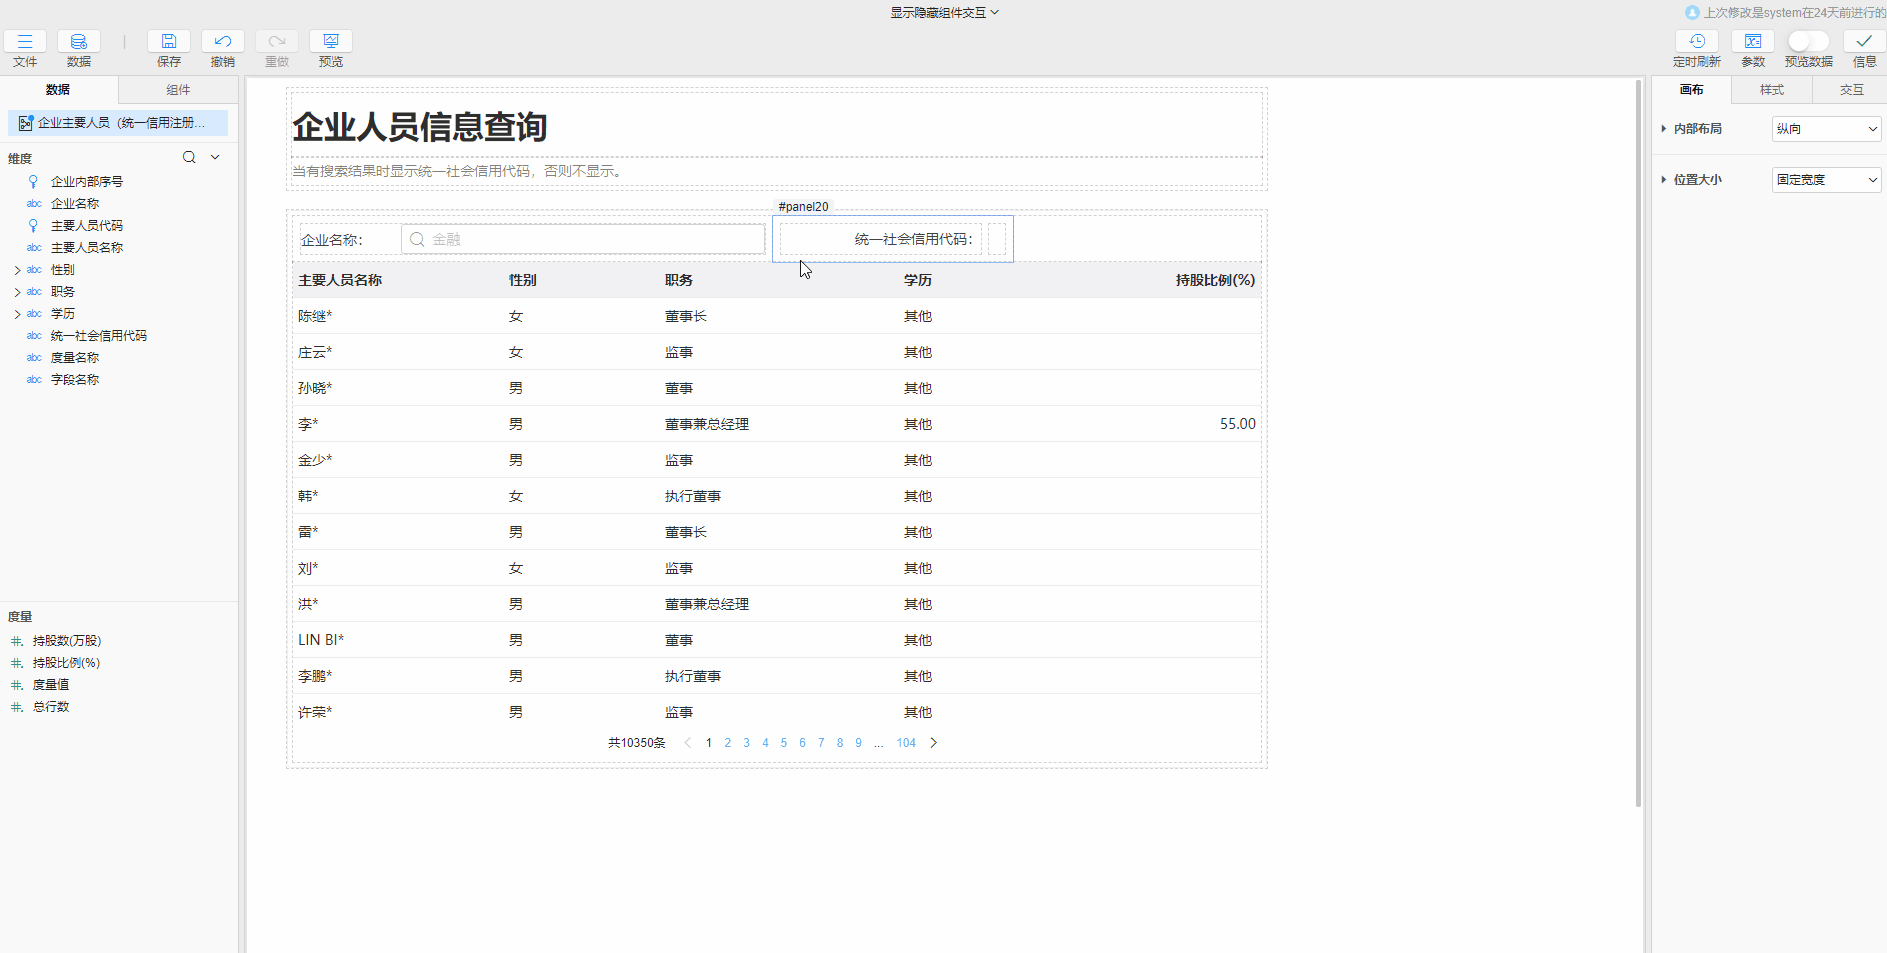
Task: Click the 数据 database icon in toolbar
Action: (x=79, y=42)
